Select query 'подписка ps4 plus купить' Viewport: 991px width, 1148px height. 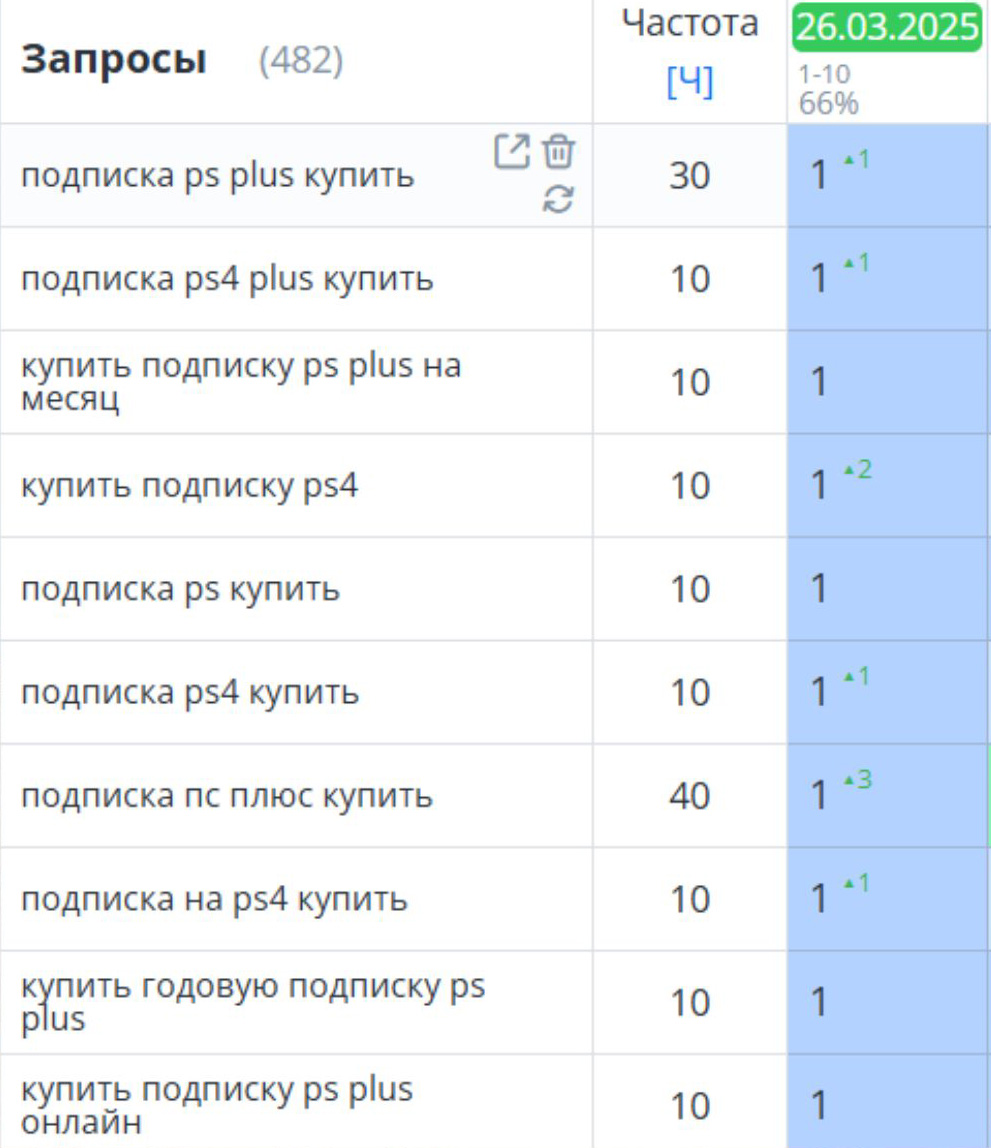click(227, 279)
